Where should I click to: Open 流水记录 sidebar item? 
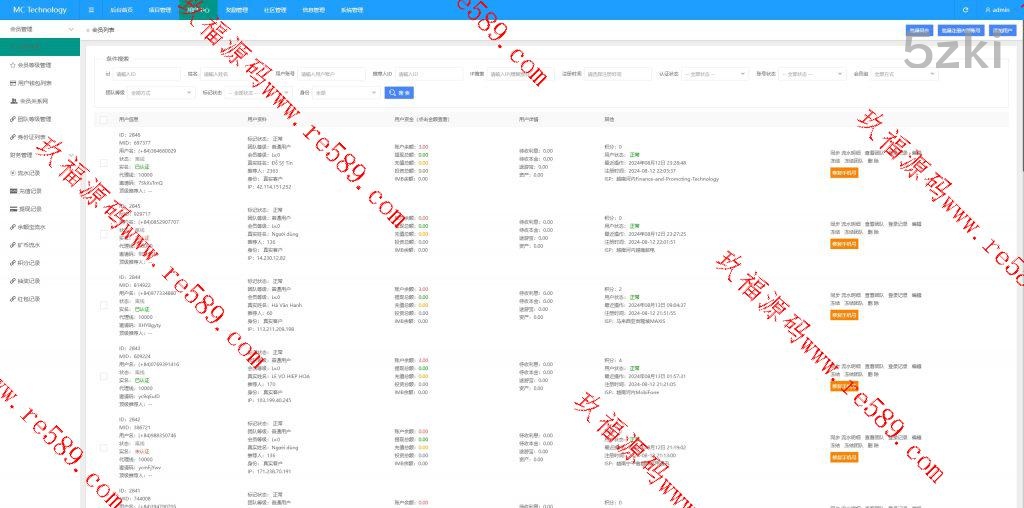pos(30,172)
